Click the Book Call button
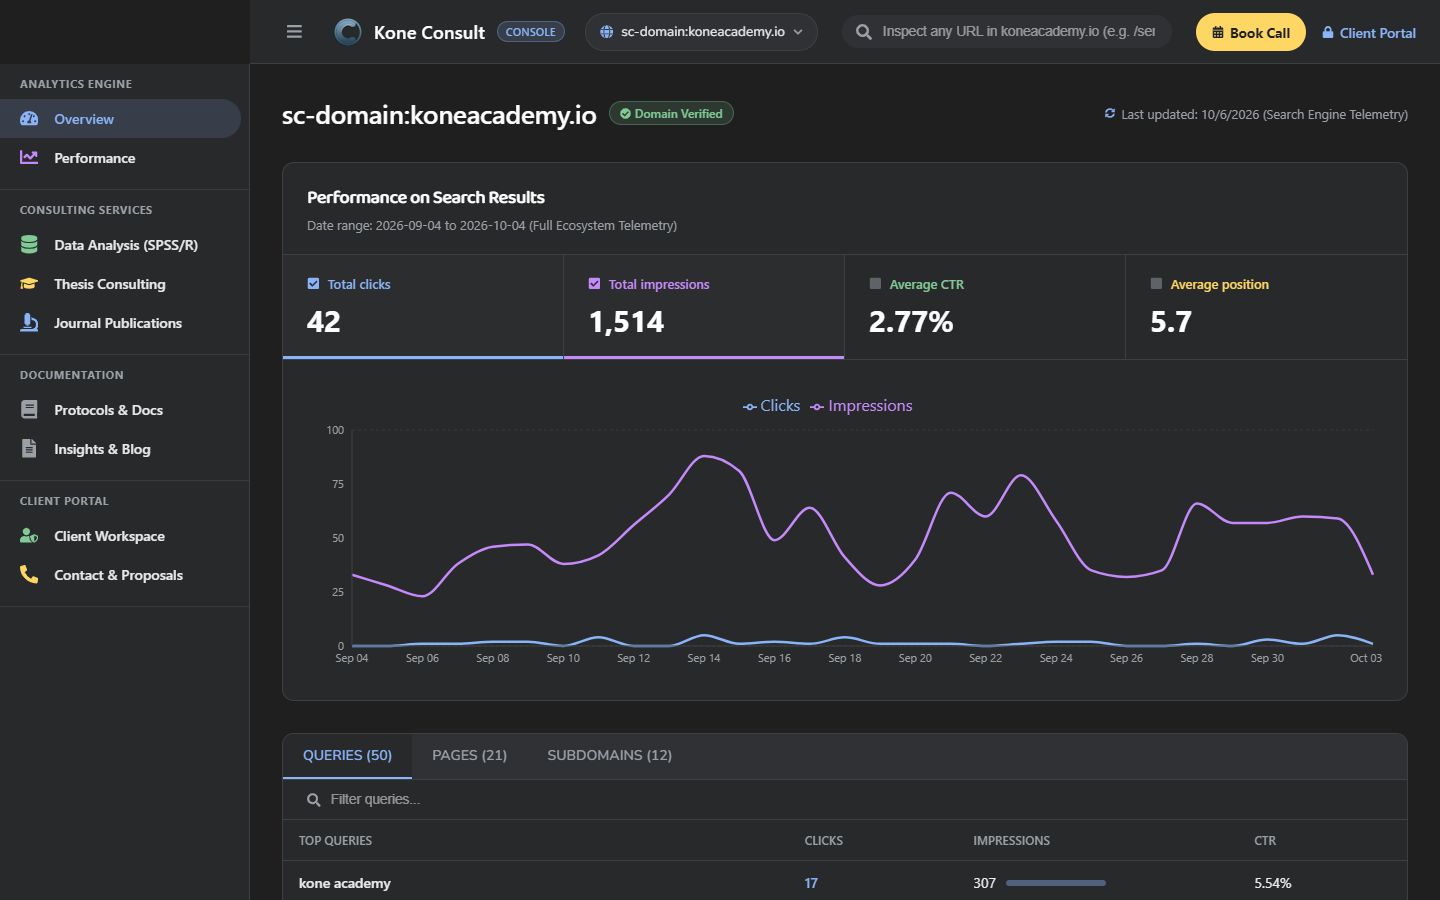The width and height of the screenshot is (1440, 900). tap(1250, 32)
